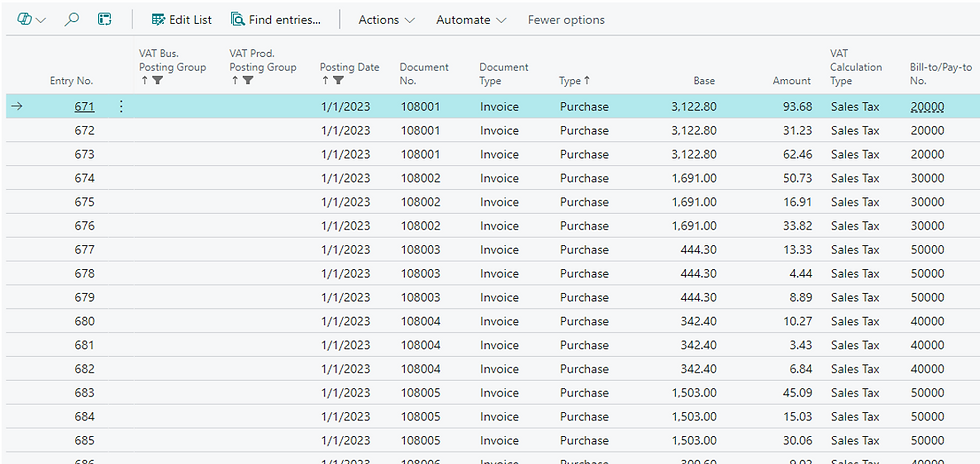Select entry number 673
The image size is (980, 464).
coord(84,154)
